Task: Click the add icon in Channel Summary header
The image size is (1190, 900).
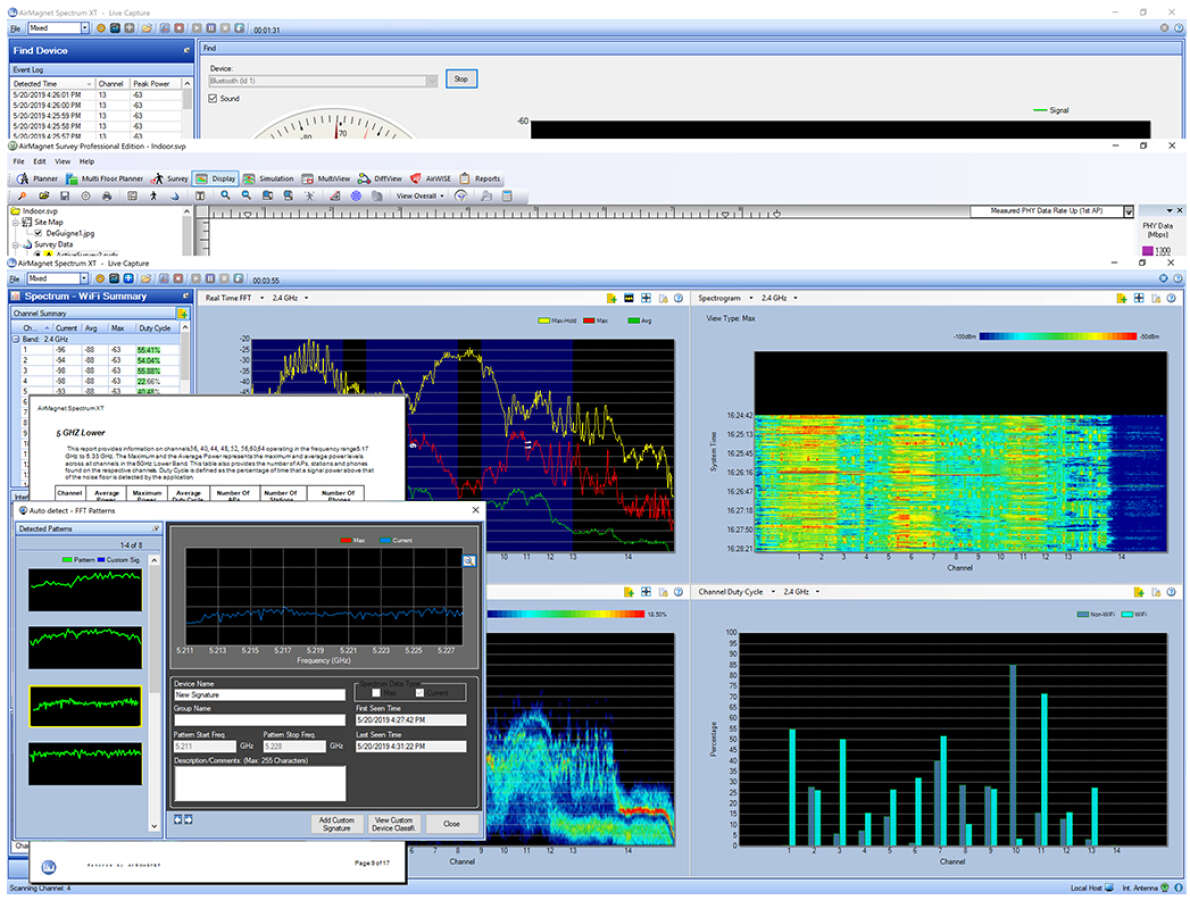Action: [182, 313]
